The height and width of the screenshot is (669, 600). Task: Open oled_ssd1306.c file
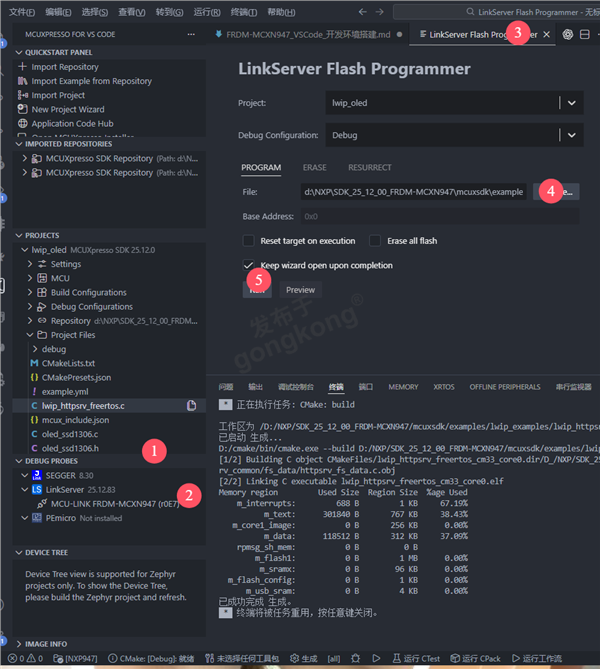(70, 434)
